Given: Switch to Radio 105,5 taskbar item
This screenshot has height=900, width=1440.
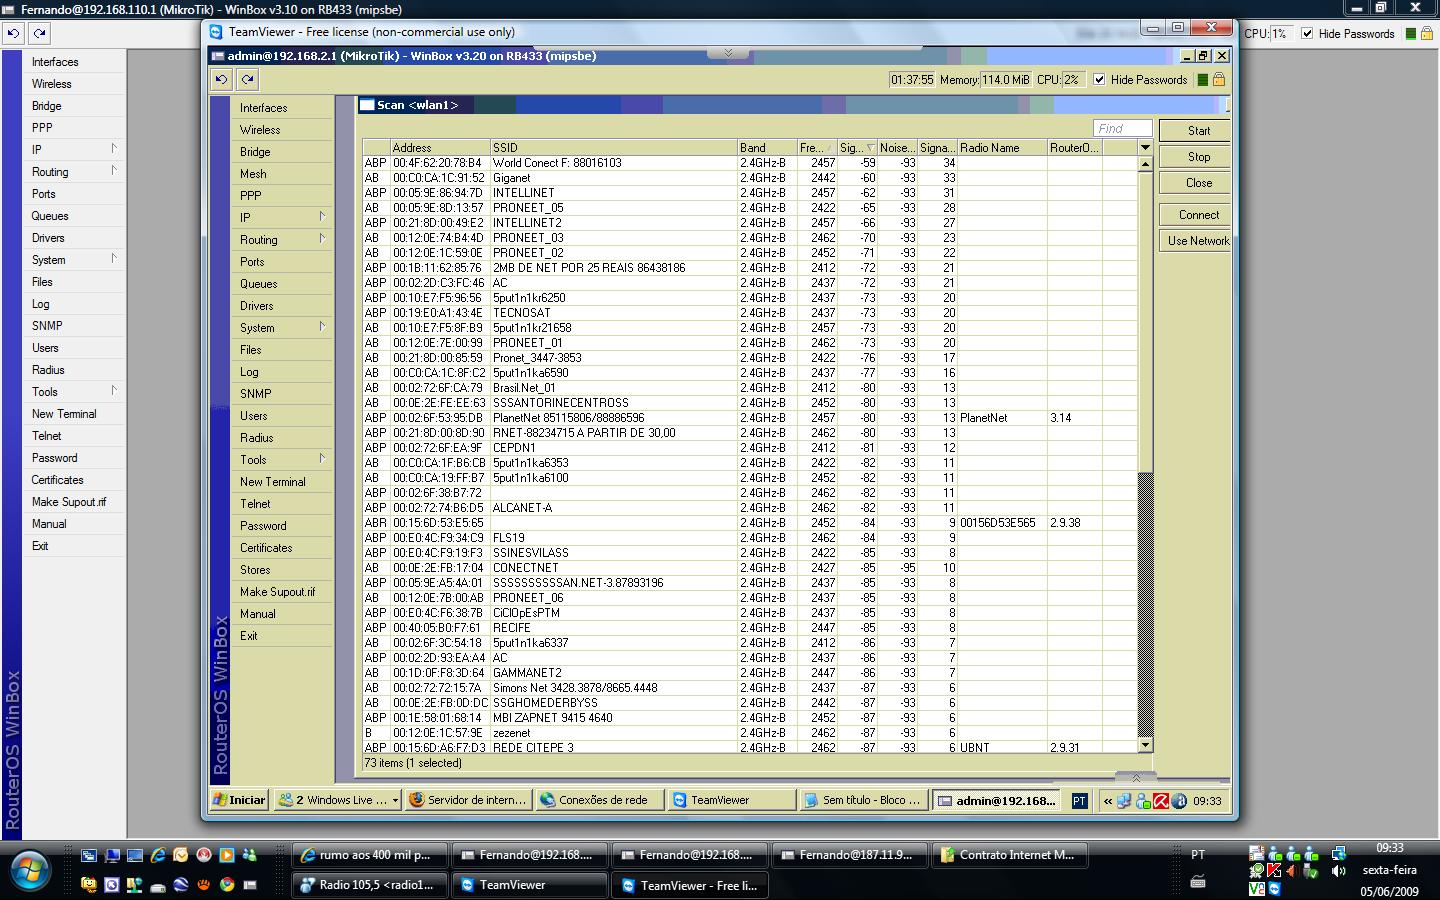Looking at the screenshot, I should click(x=368, y=885).
